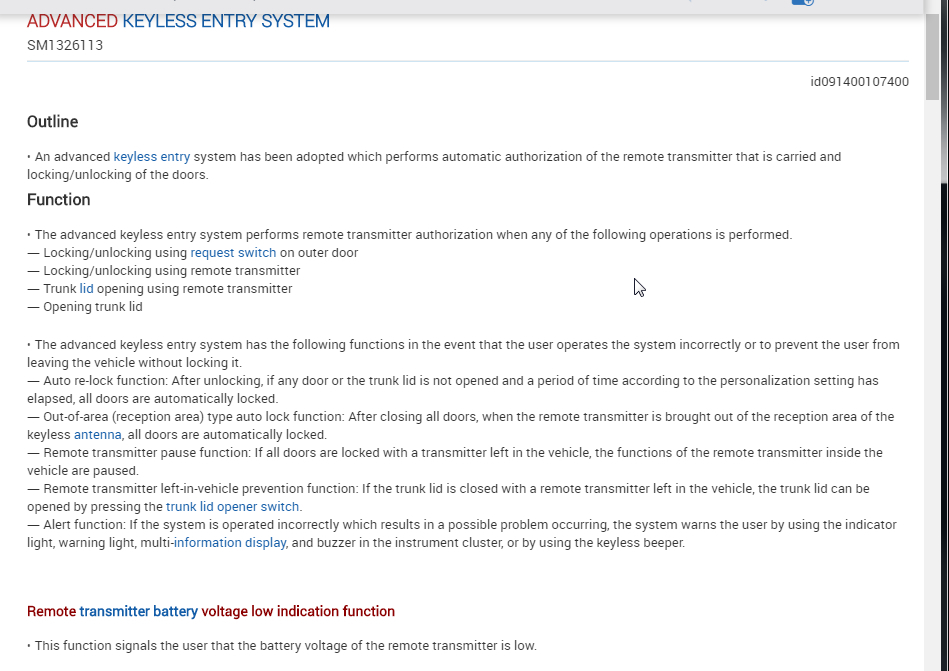Viewport: 949px width, 671px height.
Task: Follow the 'antenna' link
Action: 97,435
